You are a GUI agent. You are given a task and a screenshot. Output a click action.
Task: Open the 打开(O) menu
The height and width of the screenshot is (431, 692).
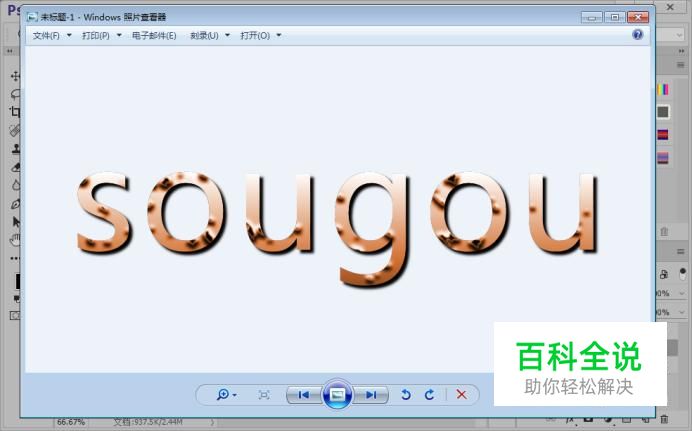(255, 36)
